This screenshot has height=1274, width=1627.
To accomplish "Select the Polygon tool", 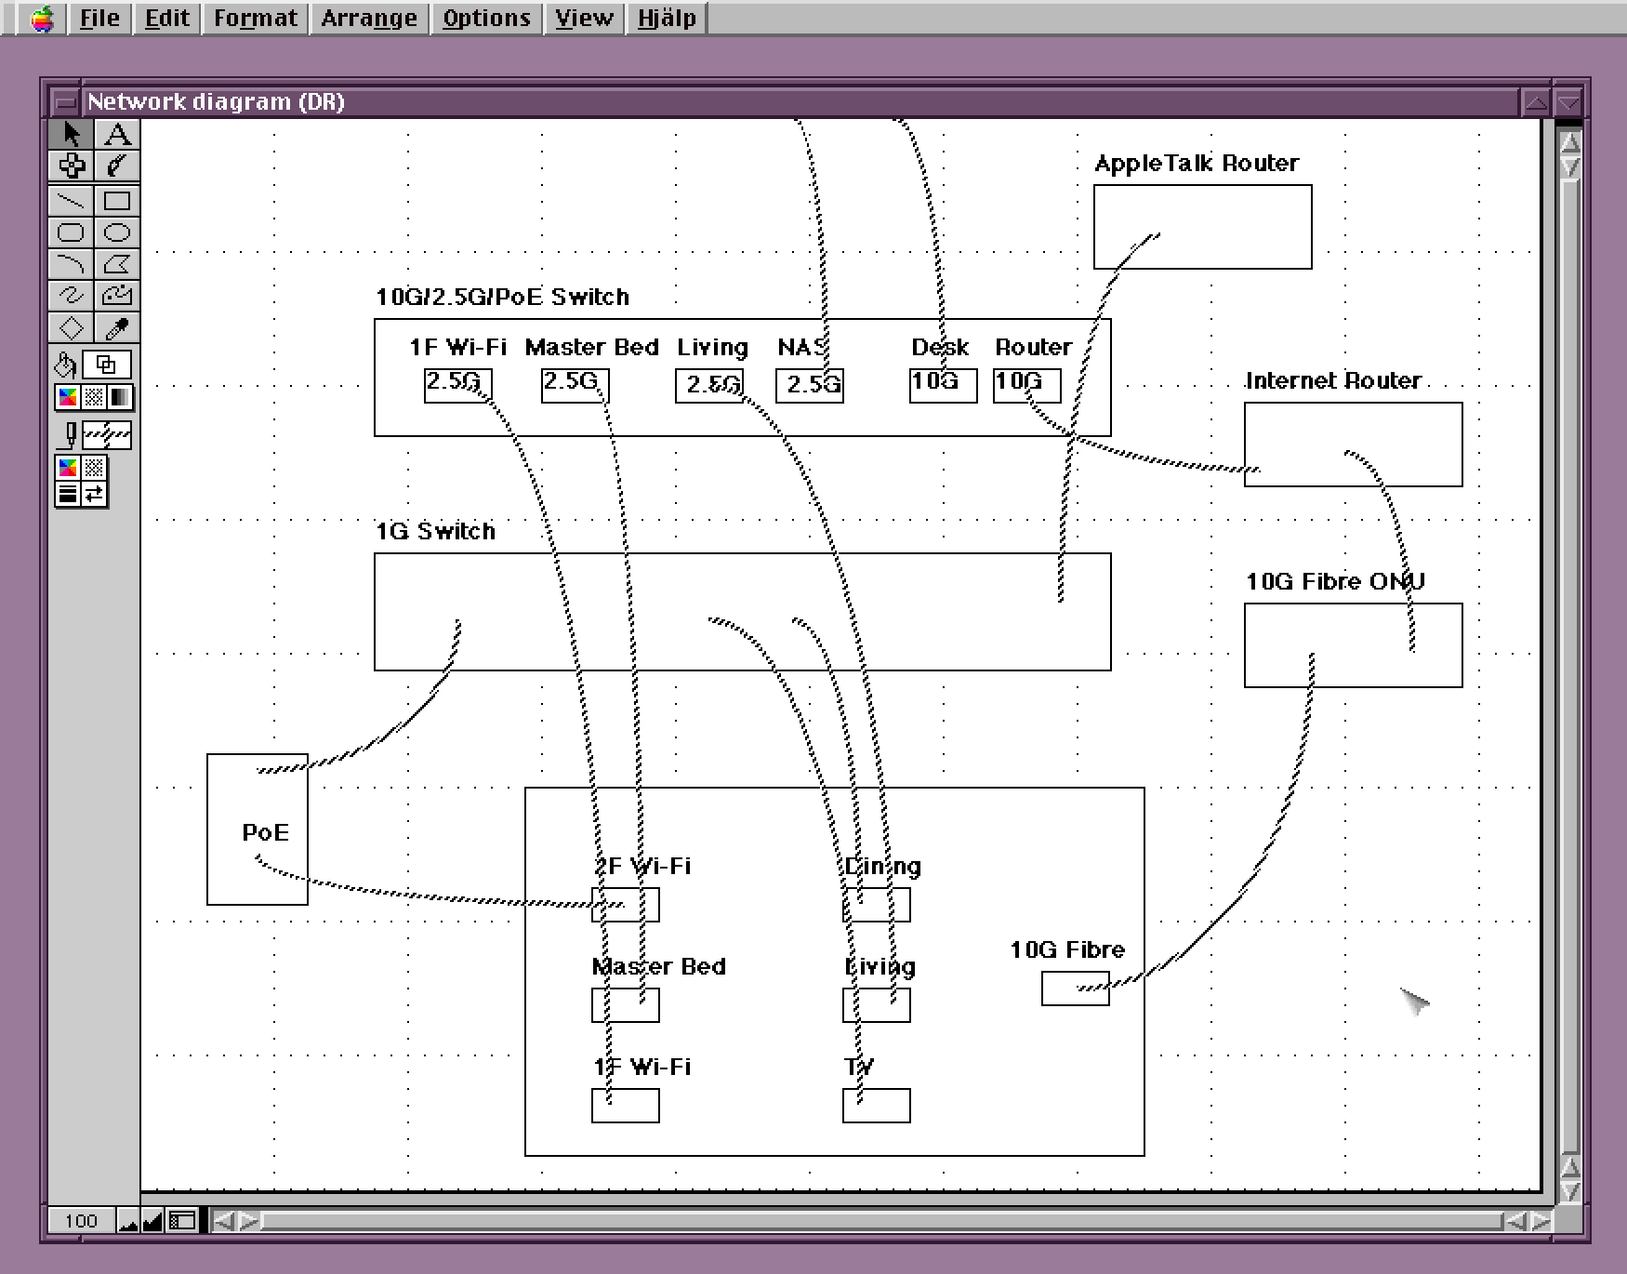I will (x=117, y=264).
